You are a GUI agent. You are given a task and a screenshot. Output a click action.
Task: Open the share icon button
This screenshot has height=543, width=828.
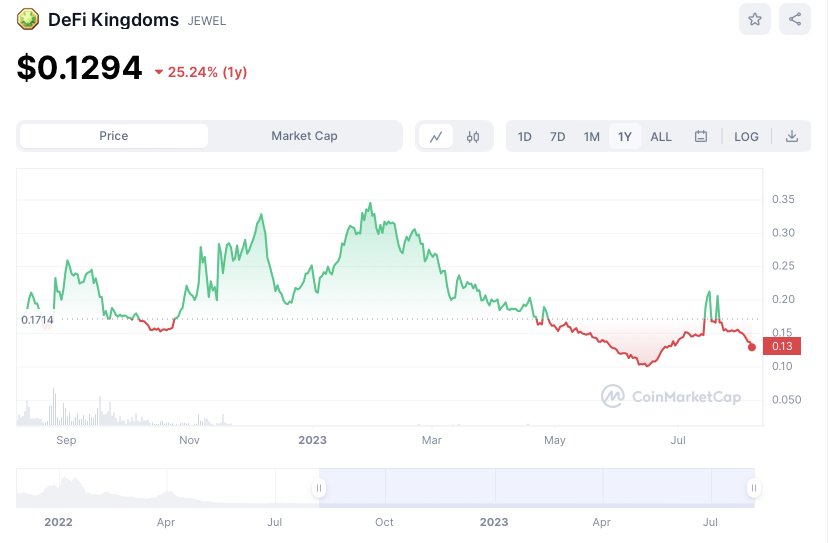(x=795, y=20)
